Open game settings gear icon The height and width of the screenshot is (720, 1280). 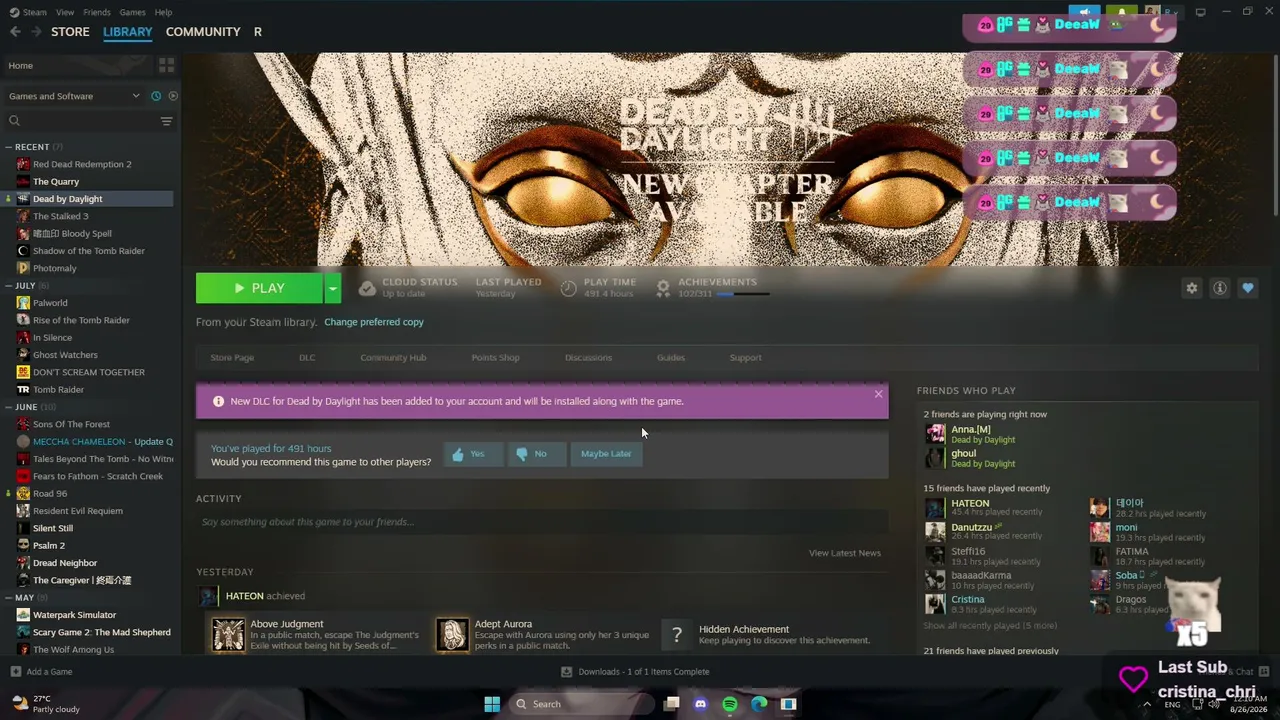pyautogui.click(x=1191, y=288)
